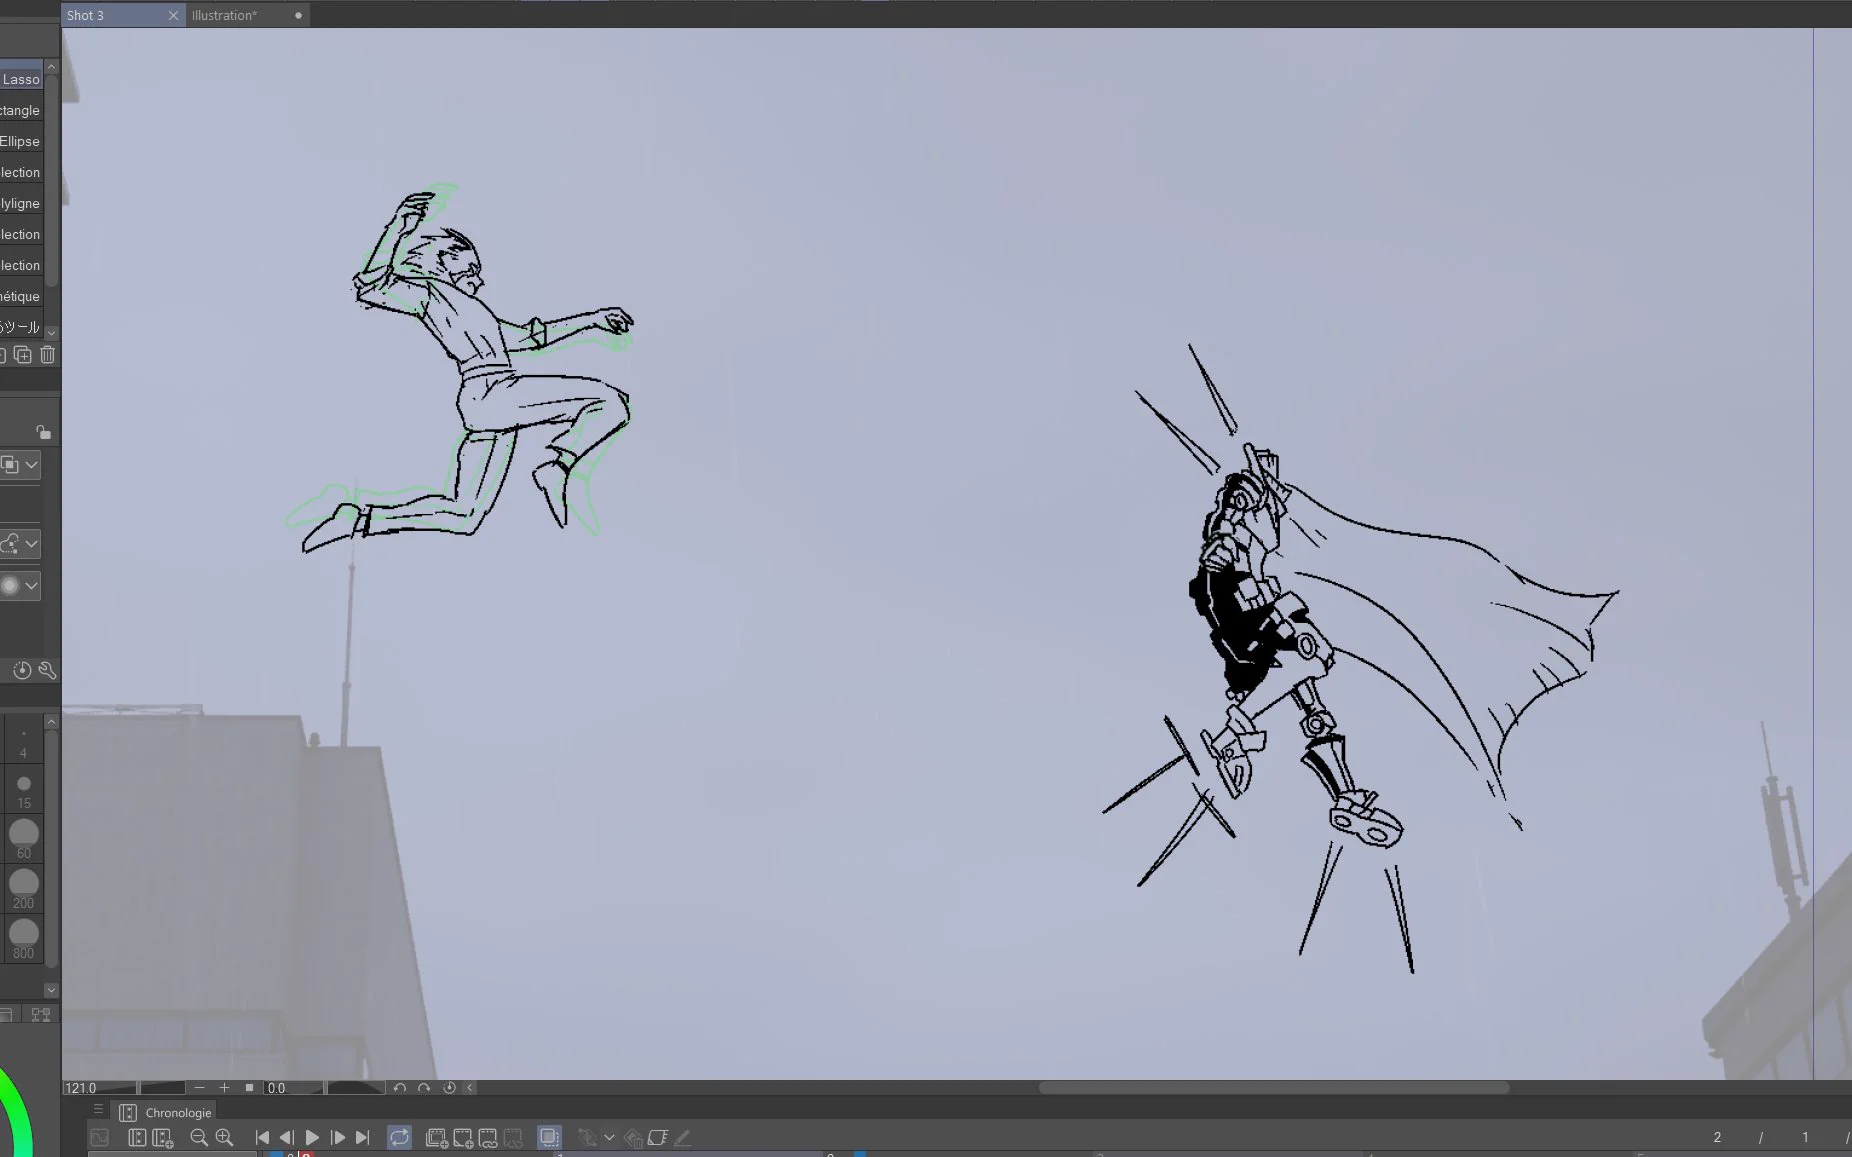Delete the selected sub tool
The image size is (1852, 1157).
(x=47, y=355)
